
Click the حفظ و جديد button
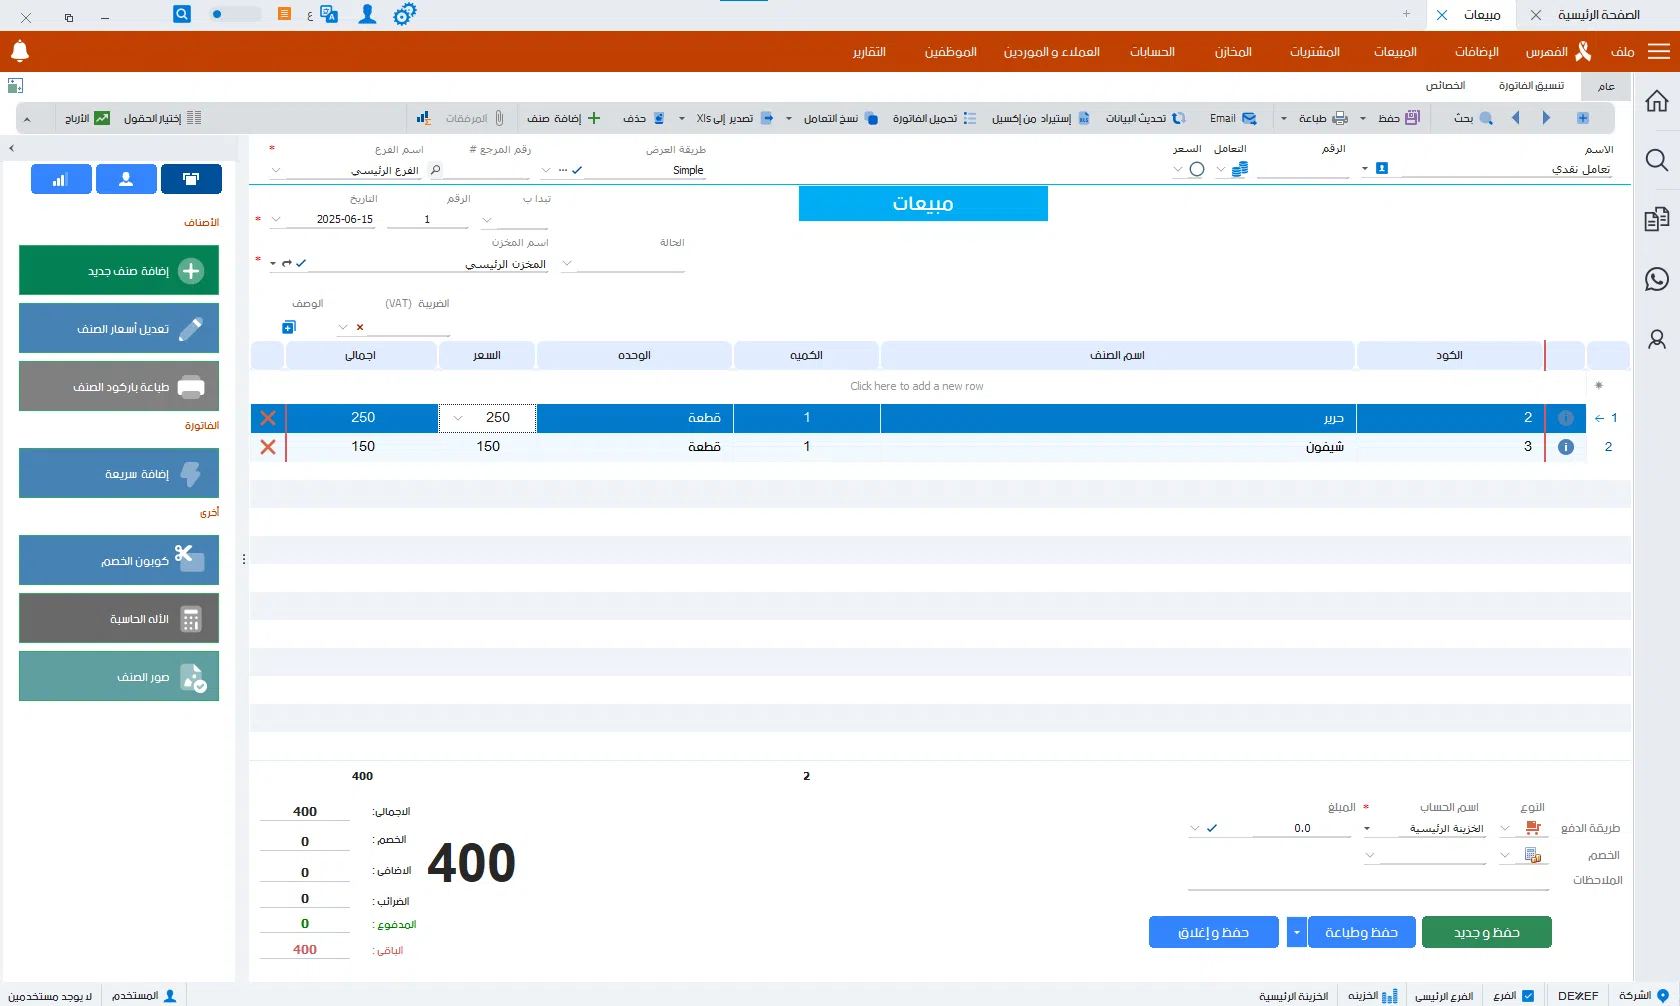click(1486, 932)
